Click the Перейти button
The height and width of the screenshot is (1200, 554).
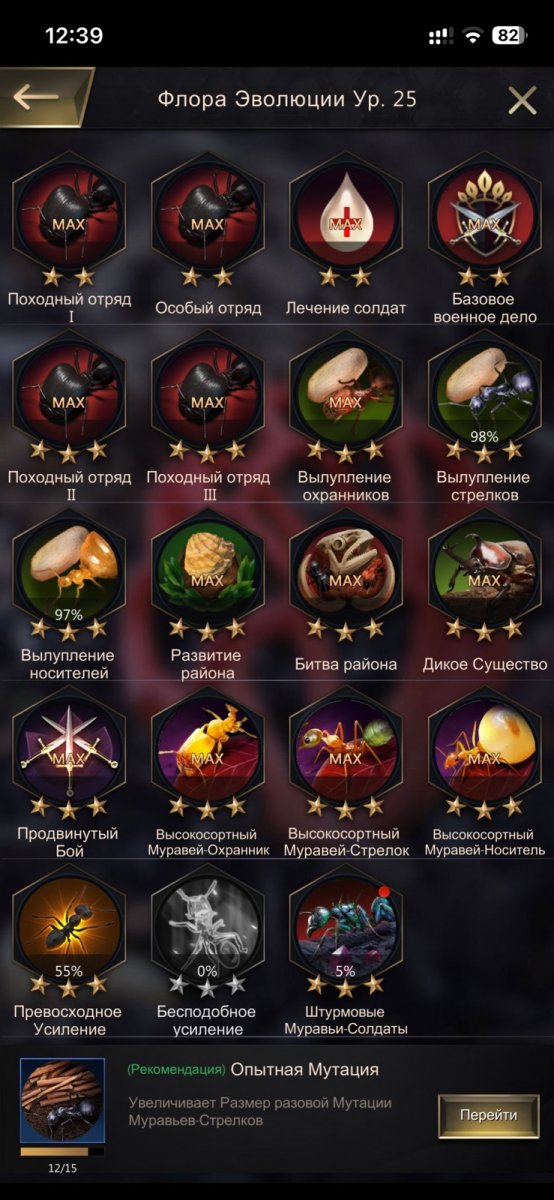(488, 1115)
